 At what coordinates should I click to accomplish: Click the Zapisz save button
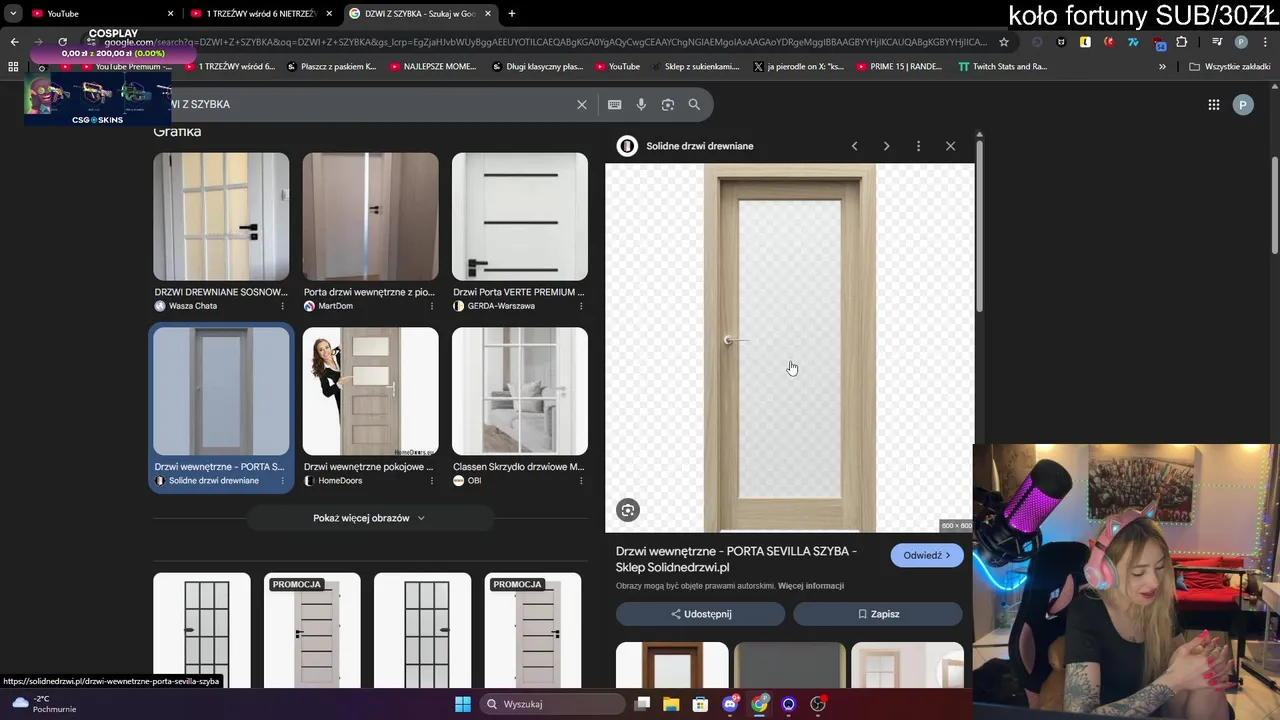pos(878,614)
